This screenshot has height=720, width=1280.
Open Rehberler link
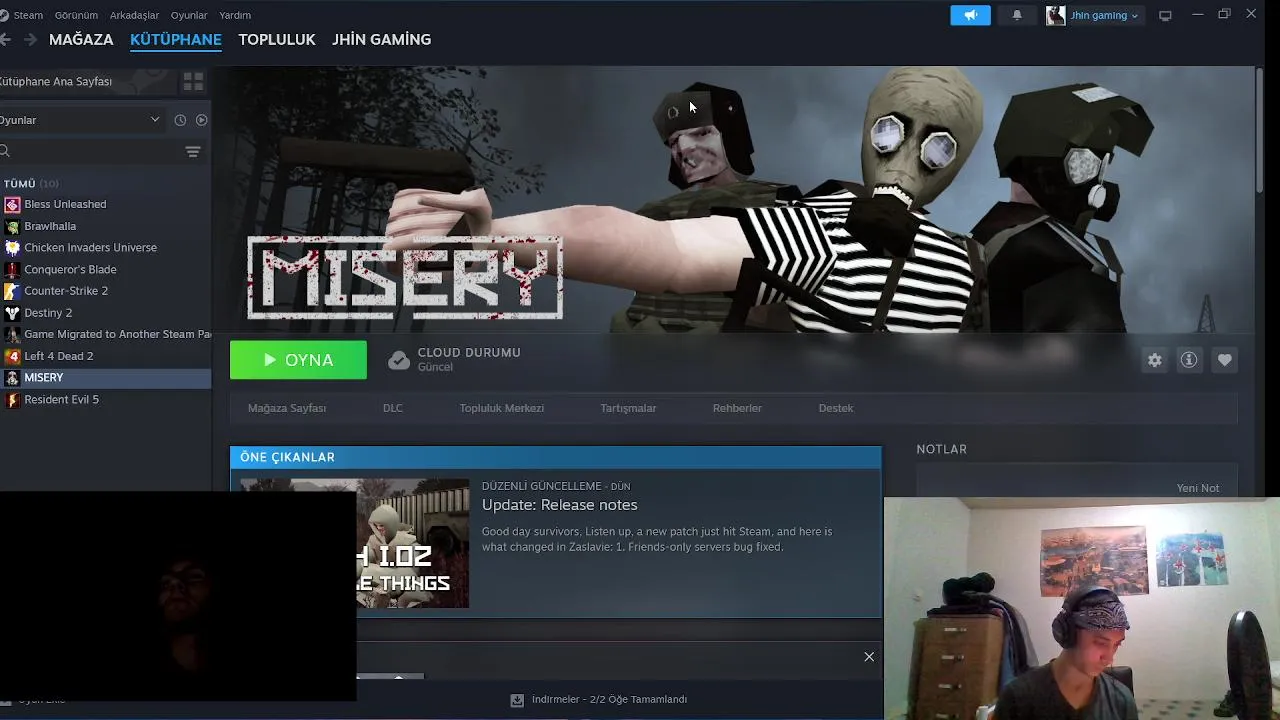(x=737, y=408)
